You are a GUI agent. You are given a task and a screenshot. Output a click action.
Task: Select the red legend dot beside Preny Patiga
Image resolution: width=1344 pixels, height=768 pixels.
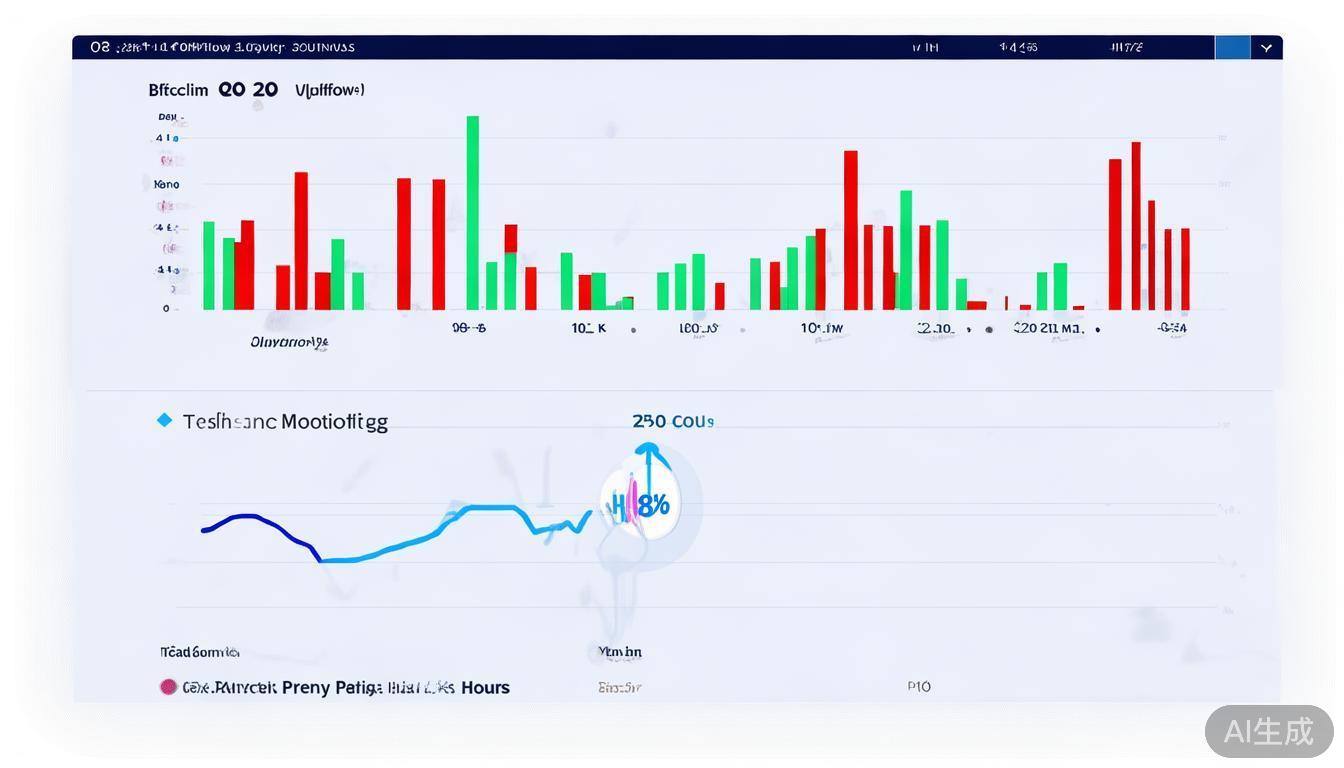(x=167, y=687)
